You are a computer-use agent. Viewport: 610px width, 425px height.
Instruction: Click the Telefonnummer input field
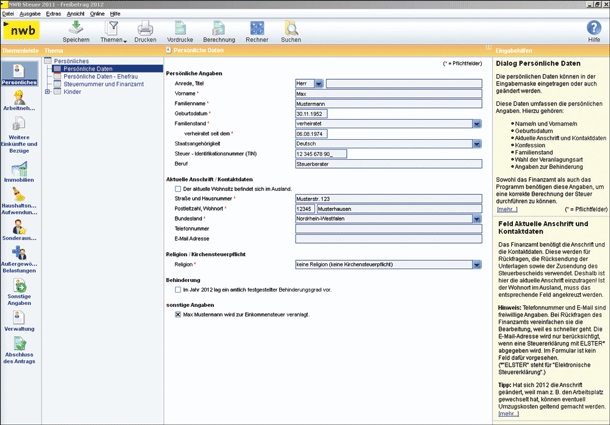(387, 227)
